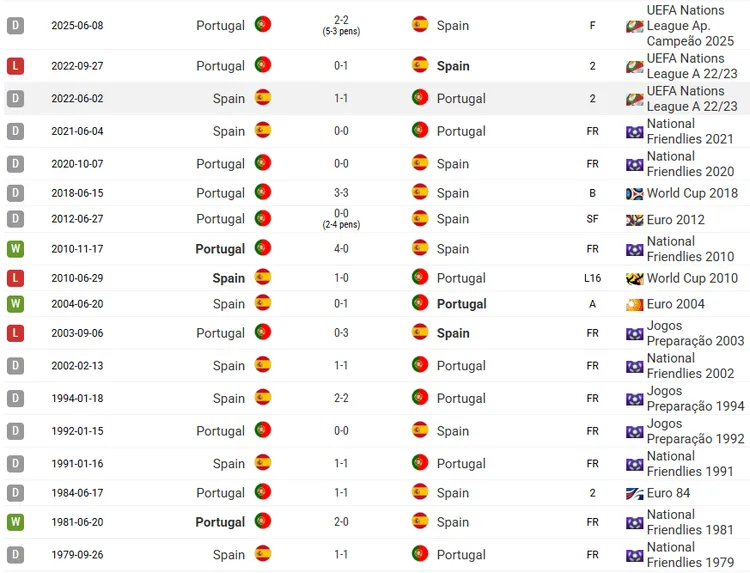Click Portugal's flag in the 2025-06-08 row
The image size is (750, 573).
click(x=263, y=24)
